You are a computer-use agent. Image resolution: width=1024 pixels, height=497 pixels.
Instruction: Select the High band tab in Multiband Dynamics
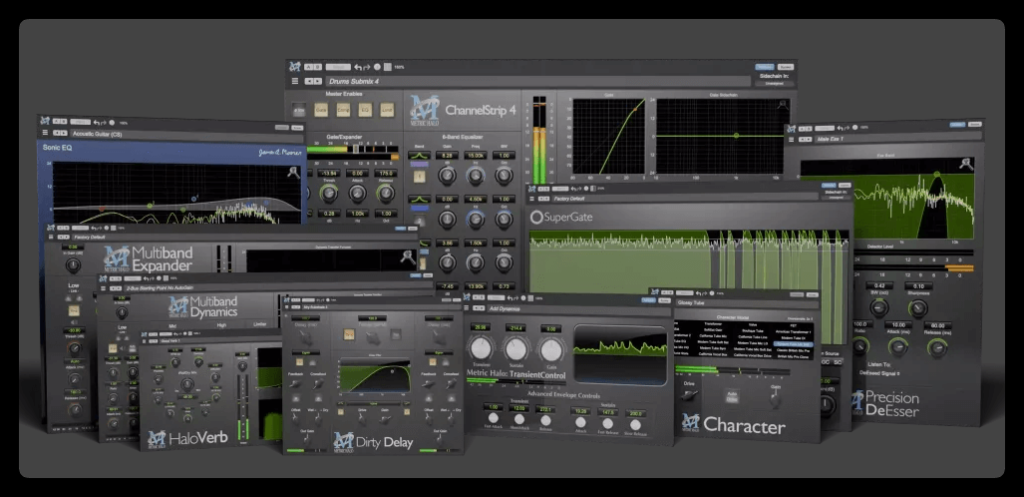[222, 323]
